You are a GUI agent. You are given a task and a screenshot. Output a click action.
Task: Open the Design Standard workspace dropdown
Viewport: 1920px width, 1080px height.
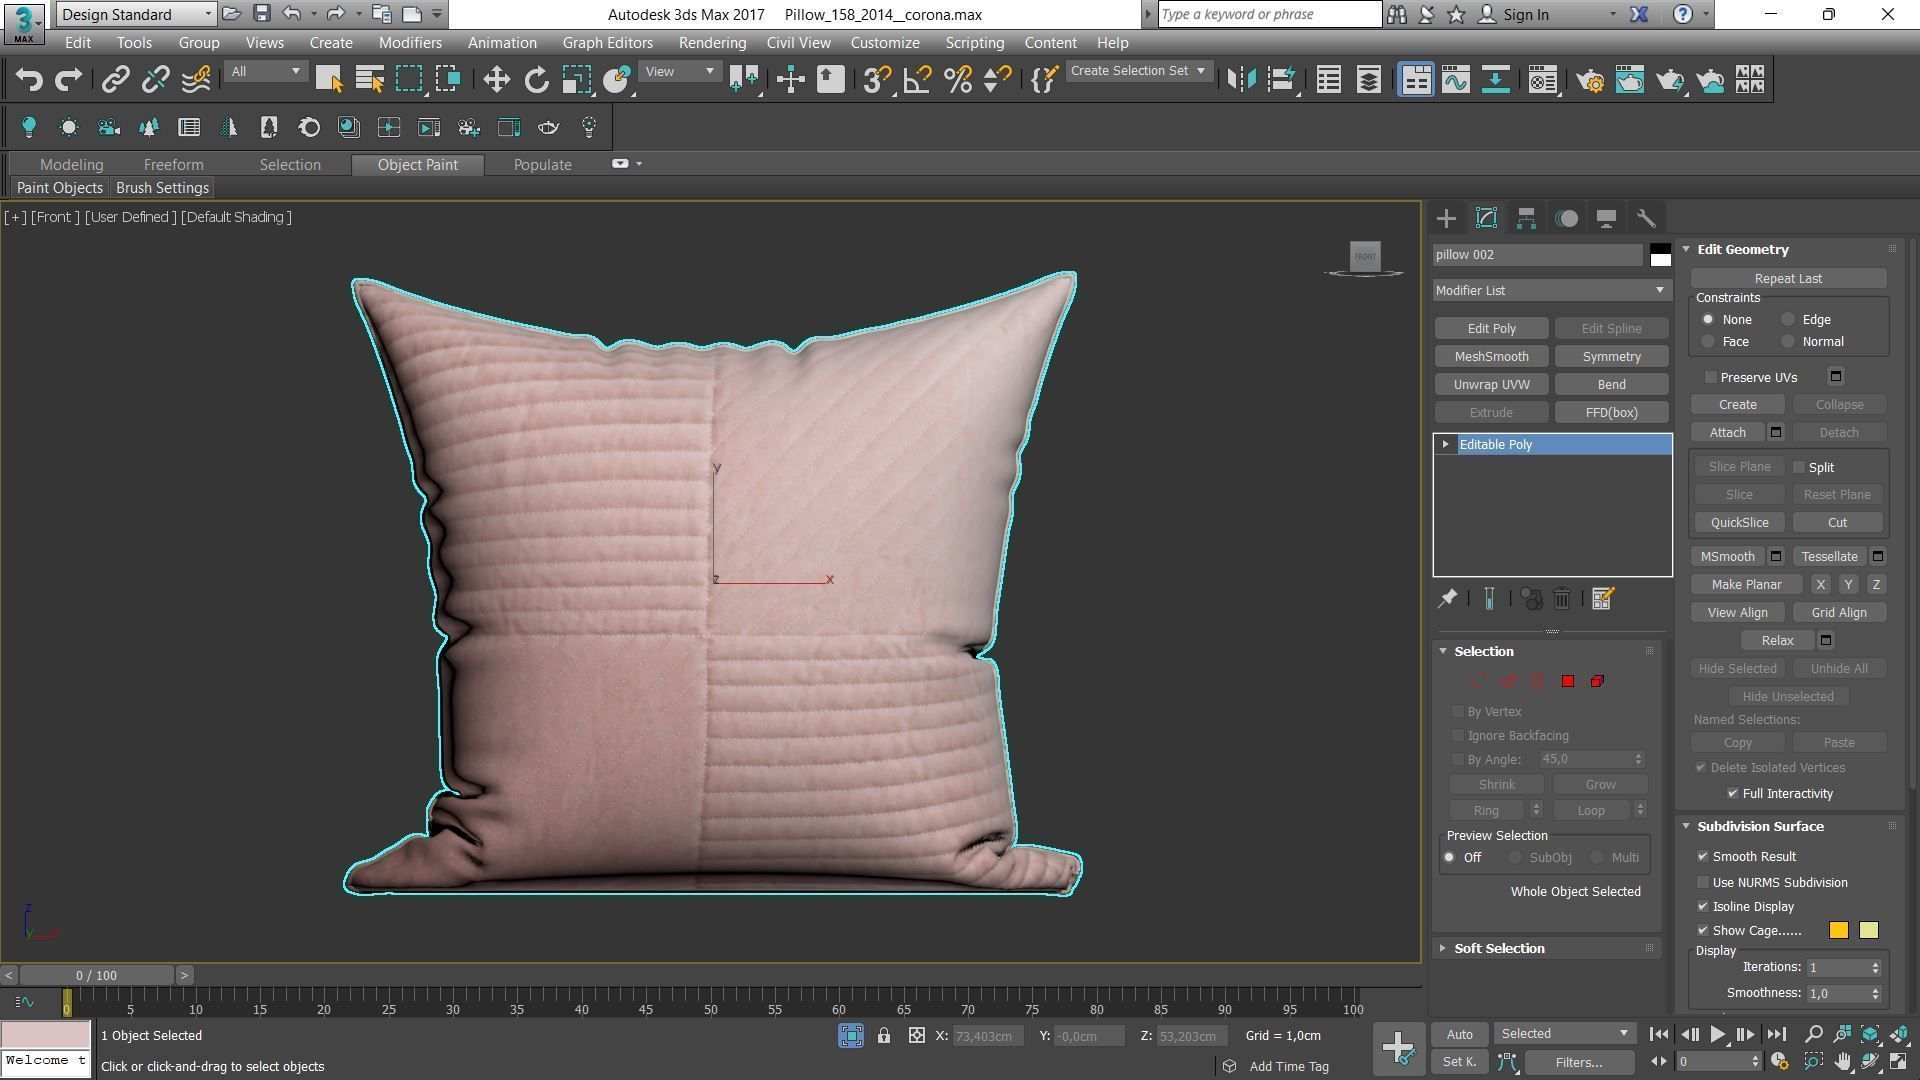click(136, 14)
